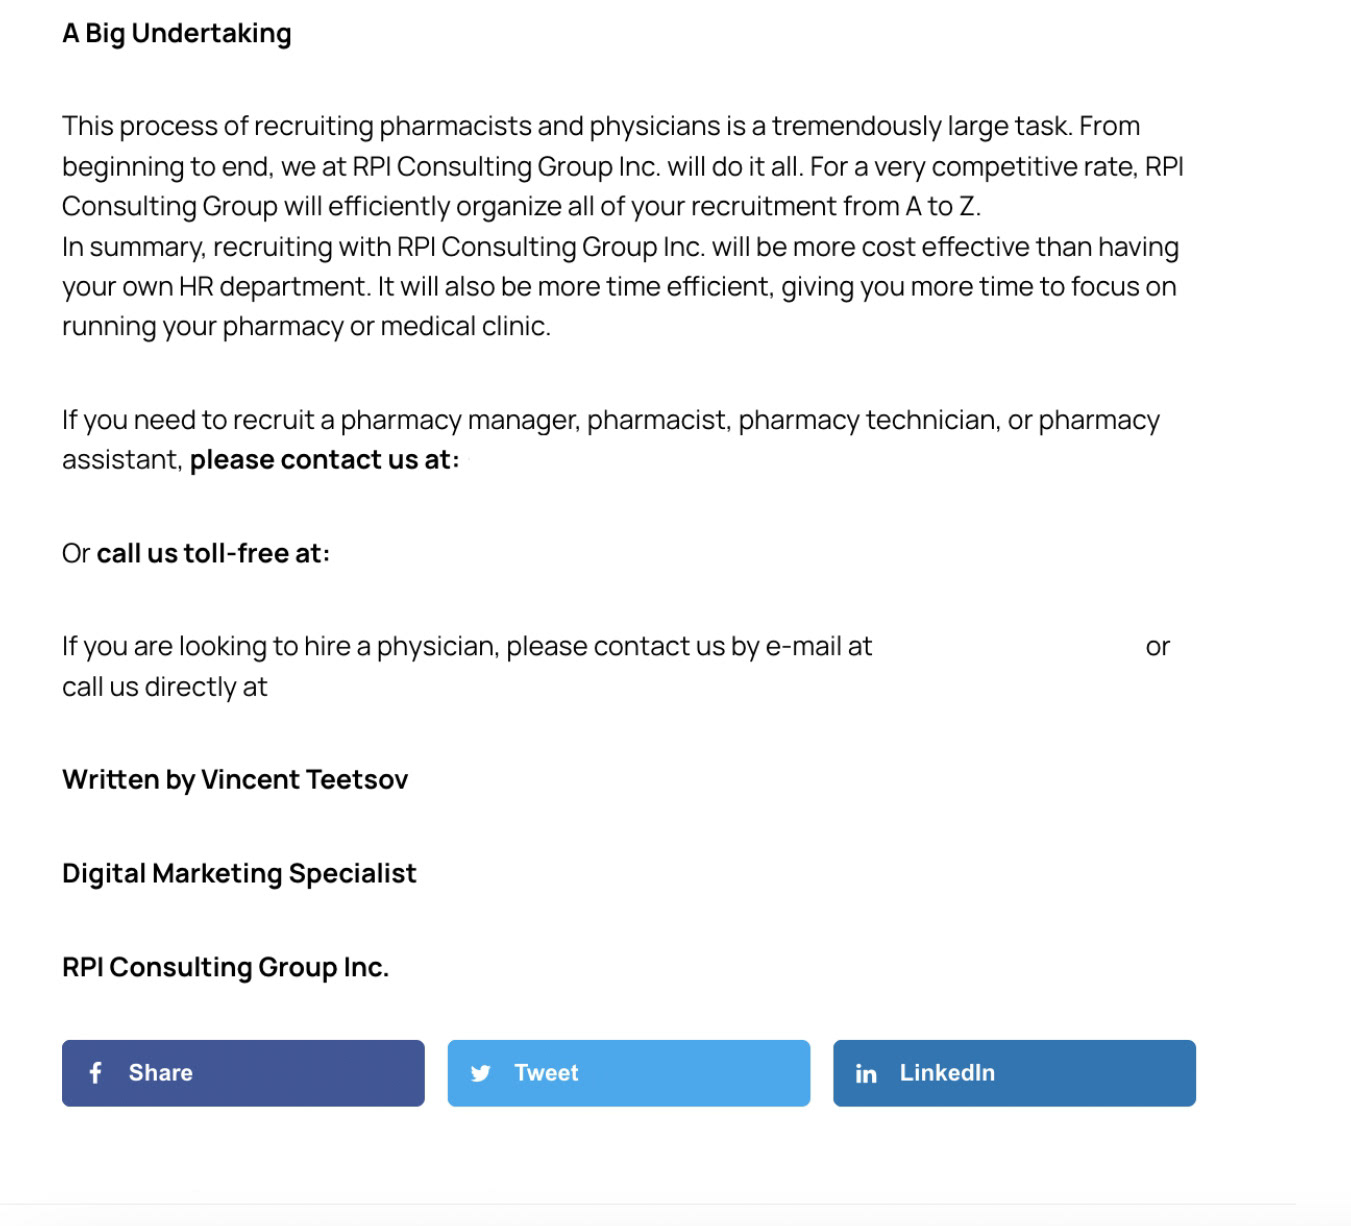Viewport: 1351px width, 1226px height.
Task: Click the line "If you need to recruit"
Action: 610,420
